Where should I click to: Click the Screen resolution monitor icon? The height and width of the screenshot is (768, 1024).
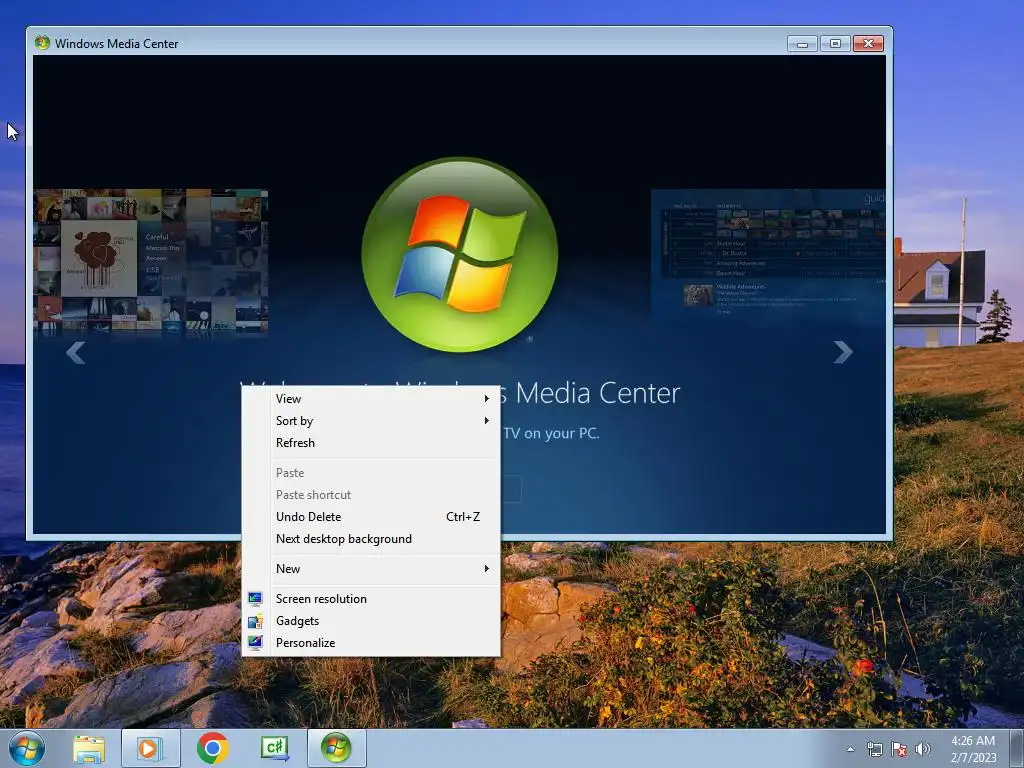[x=255, y=599]
